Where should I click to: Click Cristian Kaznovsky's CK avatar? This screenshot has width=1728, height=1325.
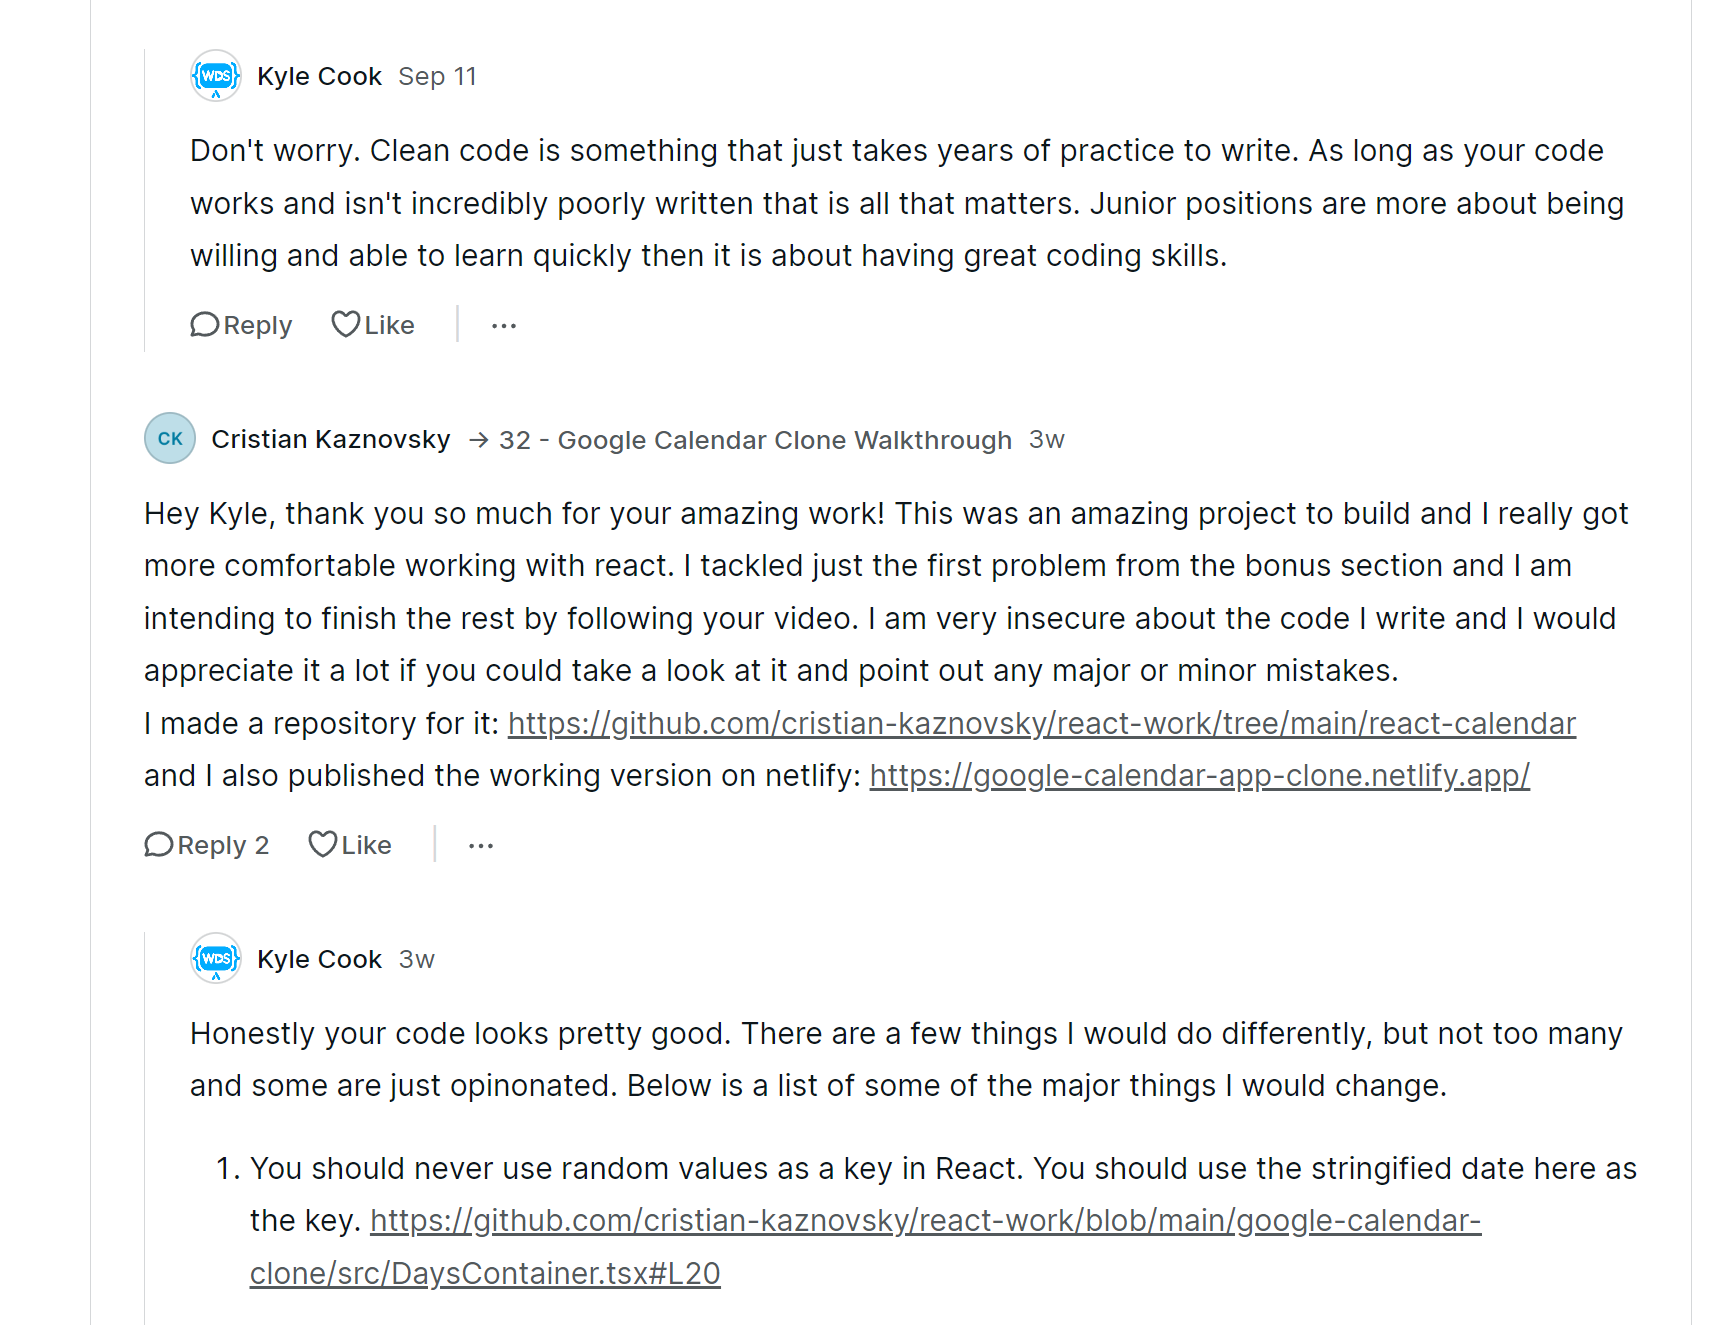(x=170, y=438)
